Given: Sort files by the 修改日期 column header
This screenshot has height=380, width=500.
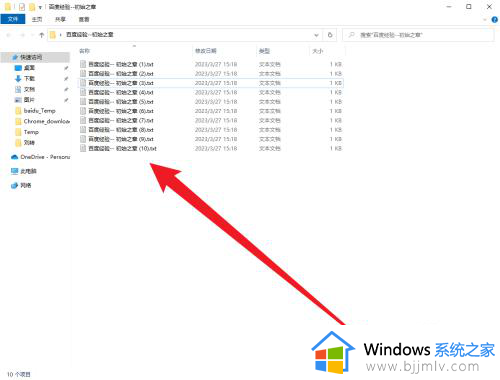Looking at the screenshot, I should (206, 51).
